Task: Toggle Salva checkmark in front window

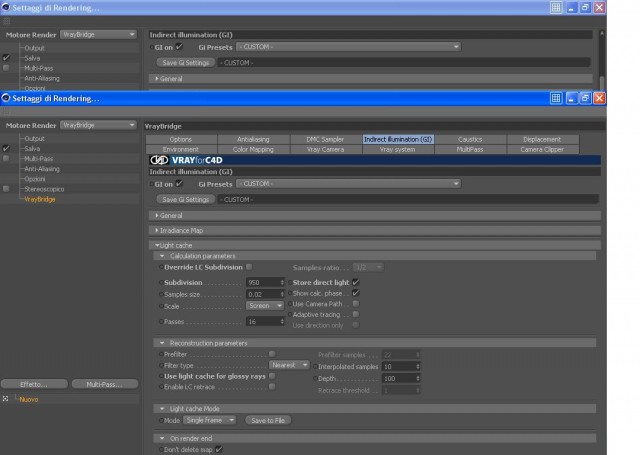Action: [x=6, y=148]
